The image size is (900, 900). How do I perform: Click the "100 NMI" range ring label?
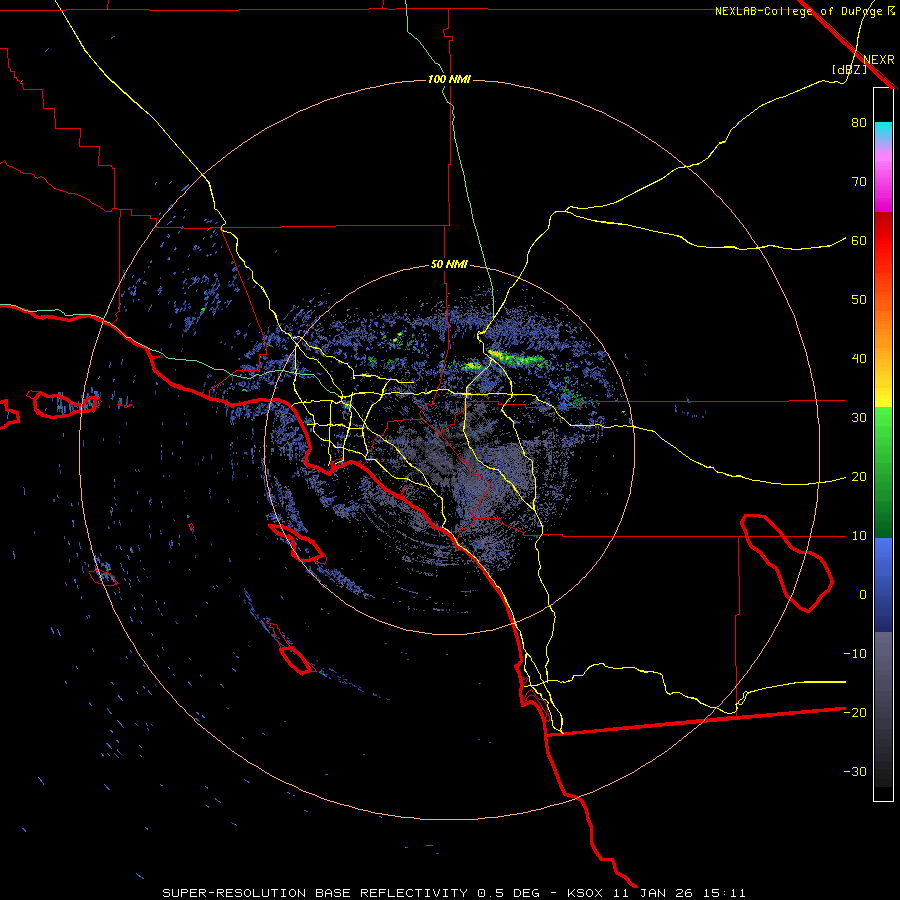pyautogui.click(x=449, y=79)
